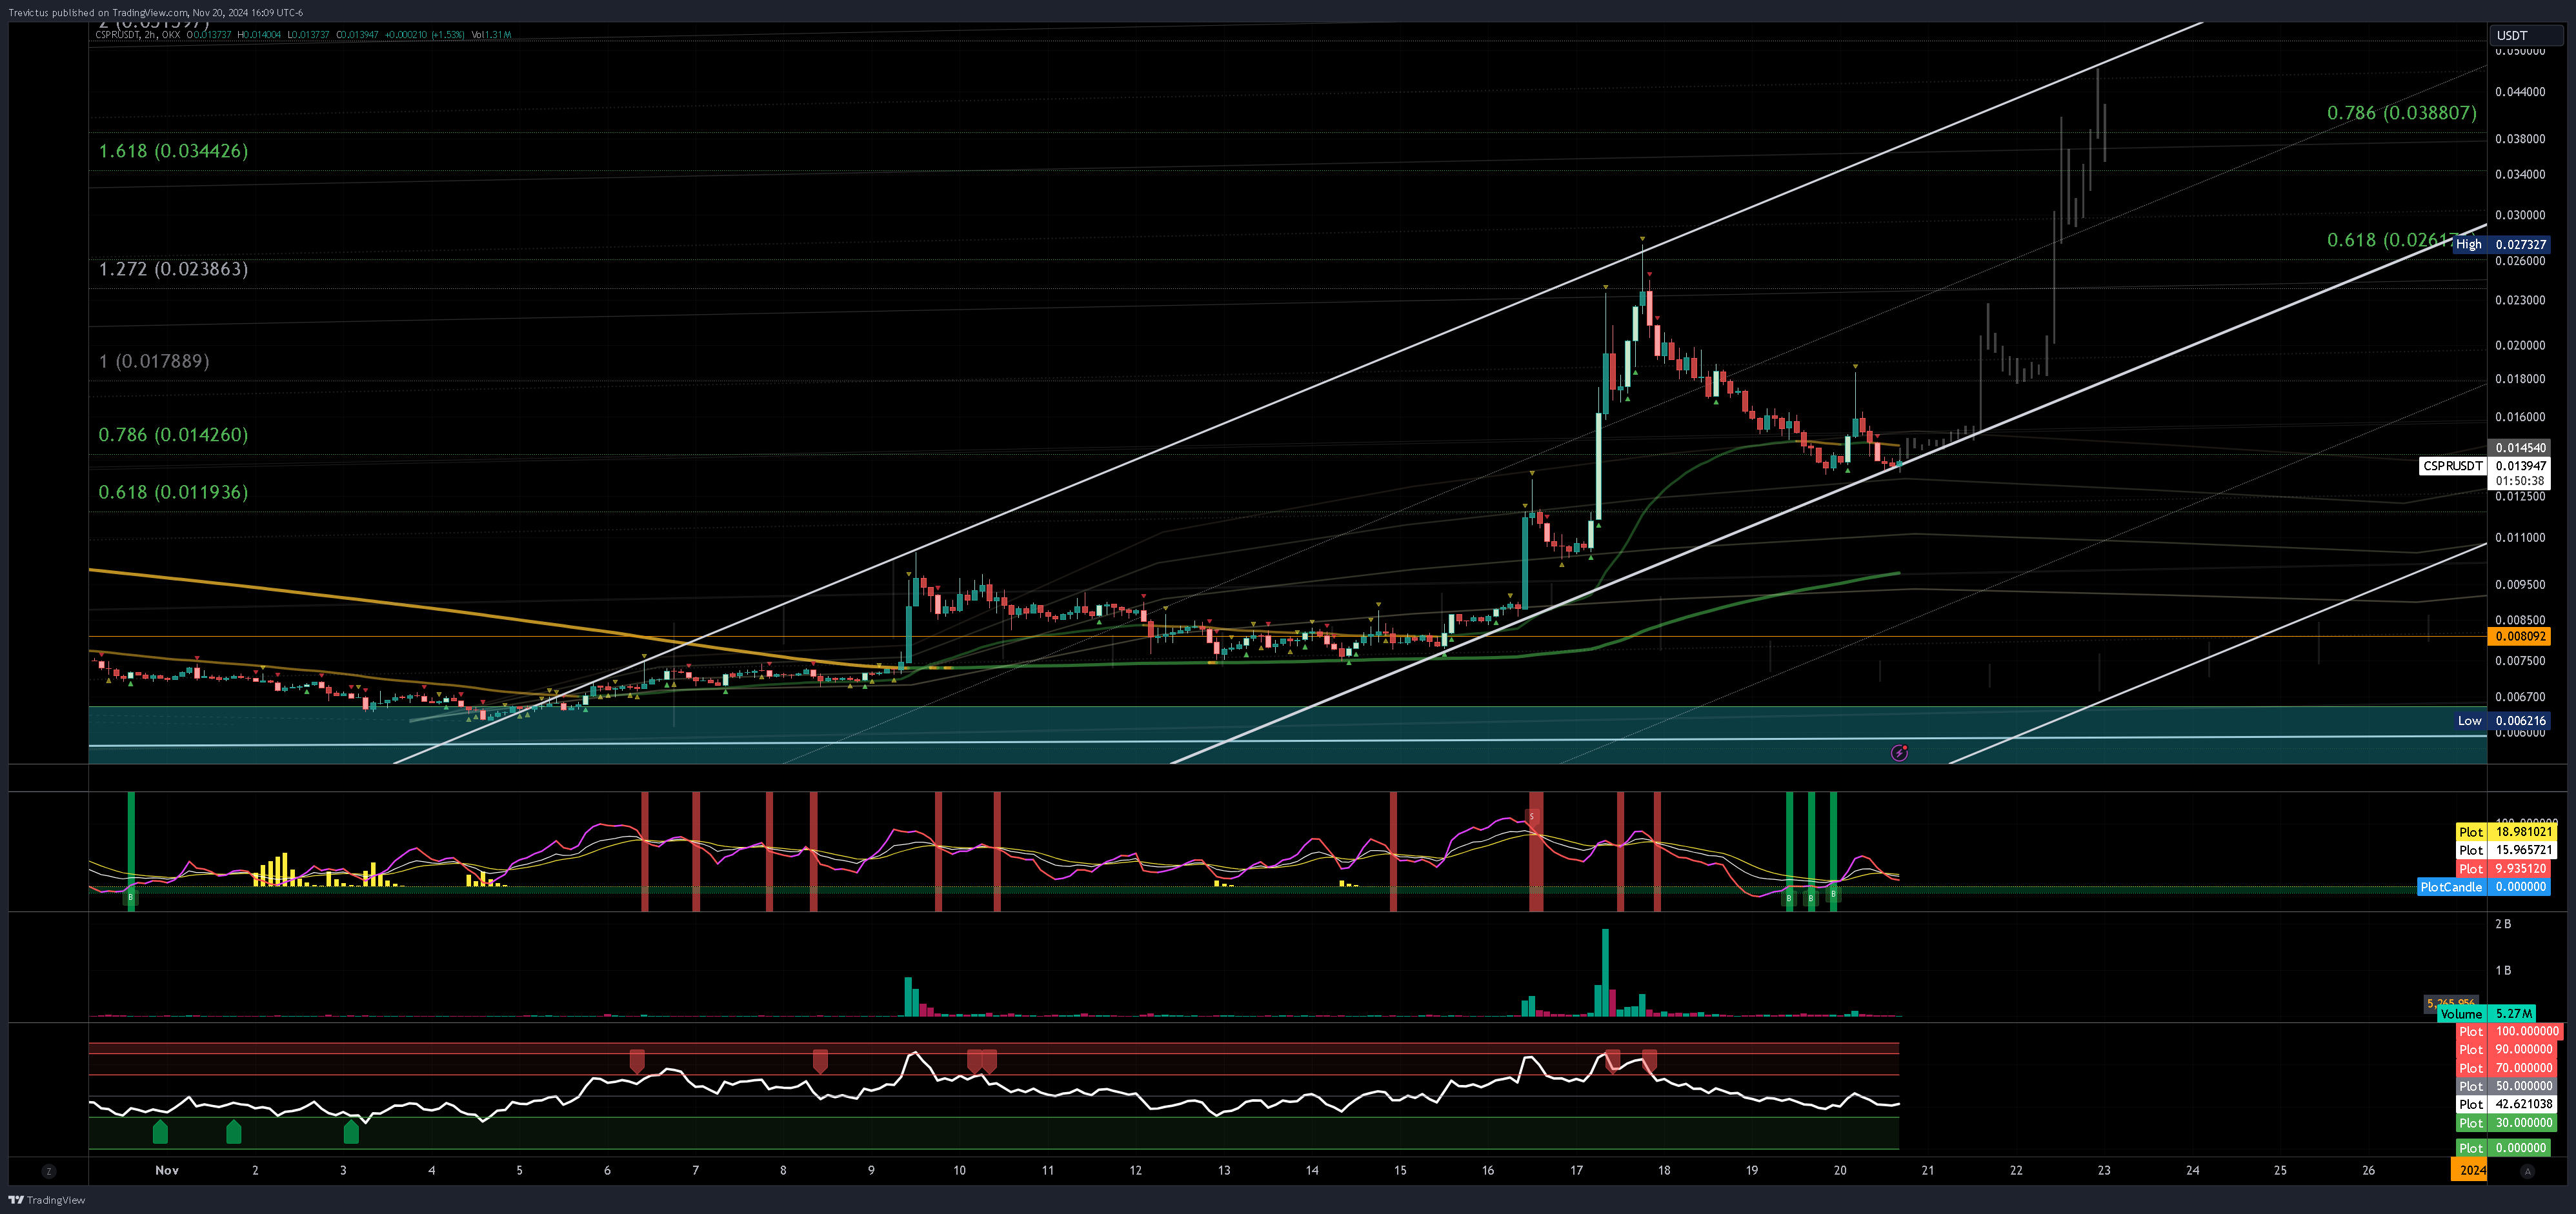The height and width of the screenshot is (1214, 2576).
Task: Click the red RSI overbought marker near day 8
Action: pyautogui.click(x=820, y=1061)
